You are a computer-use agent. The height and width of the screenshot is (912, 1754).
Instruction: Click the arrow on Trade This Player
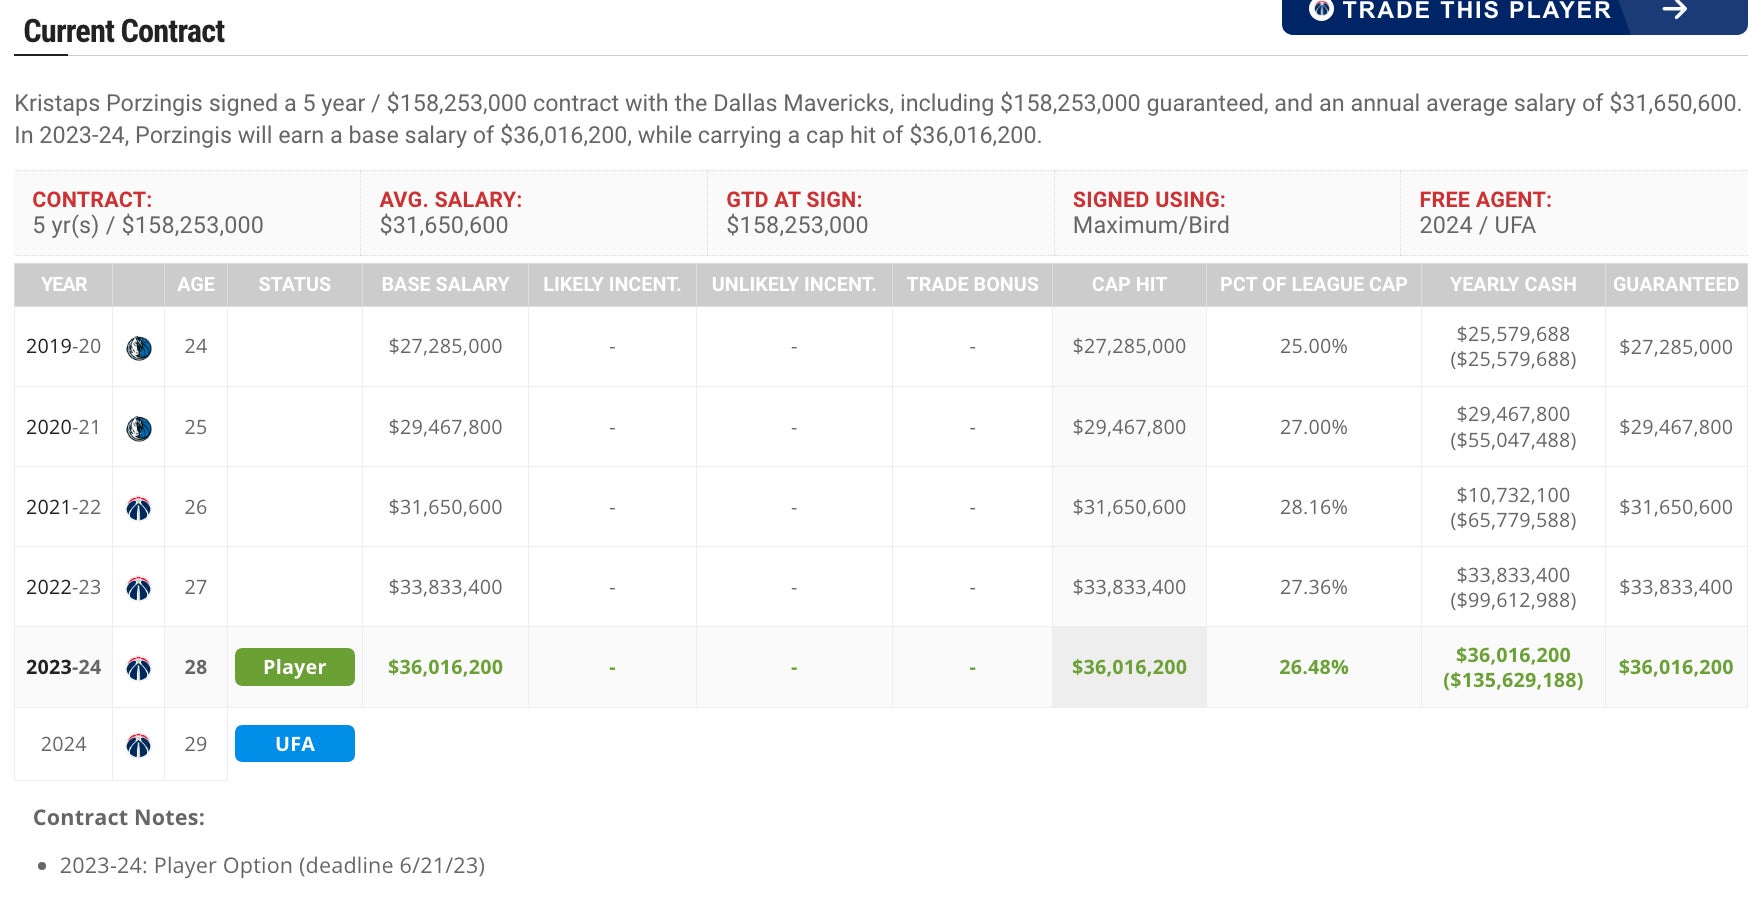[1674, 10]
